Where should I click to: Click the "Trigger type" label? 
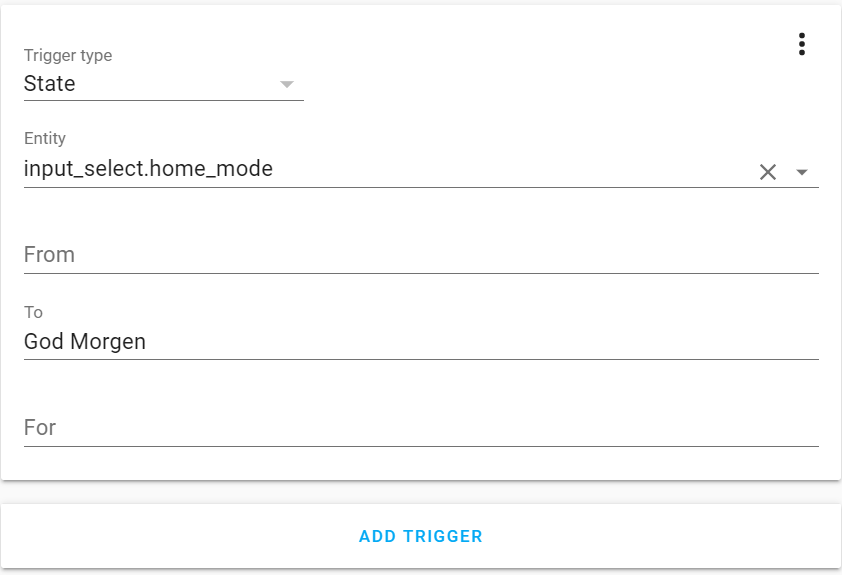(x=68, y=56)
